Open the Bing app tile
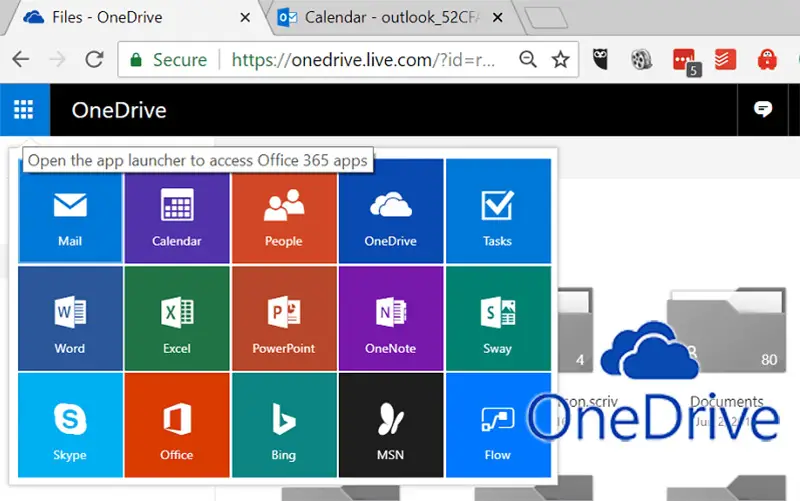Viewport: 800px width, 501px height. pyautogui.click(x=284, y=425)
